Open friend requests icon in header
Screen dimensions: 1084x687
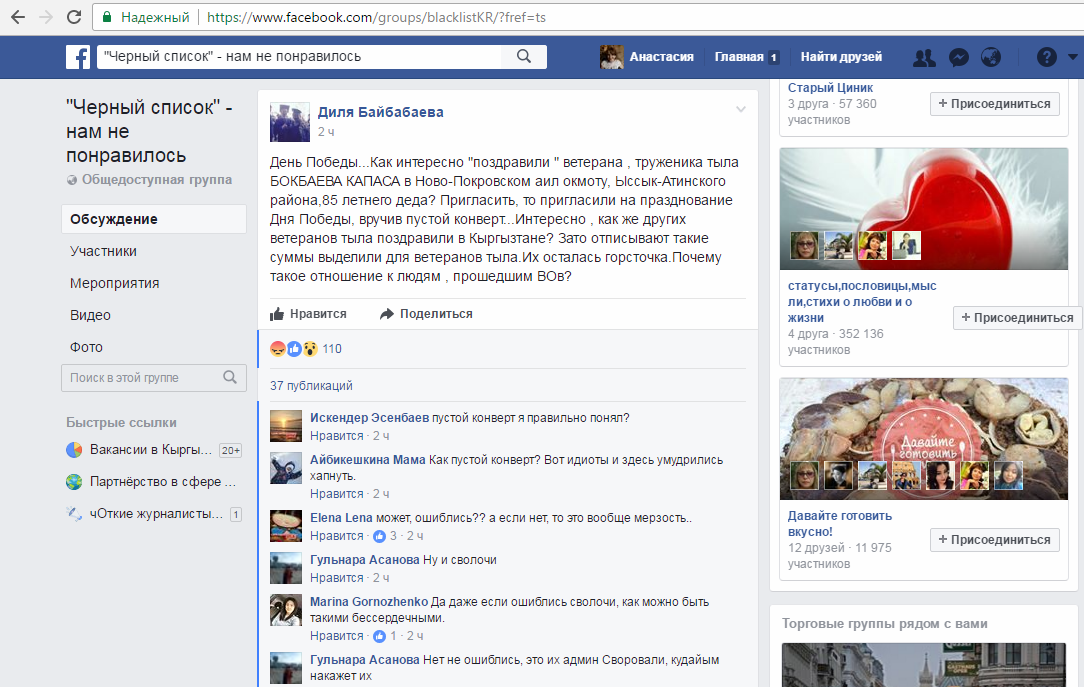[x=924, y=57]
